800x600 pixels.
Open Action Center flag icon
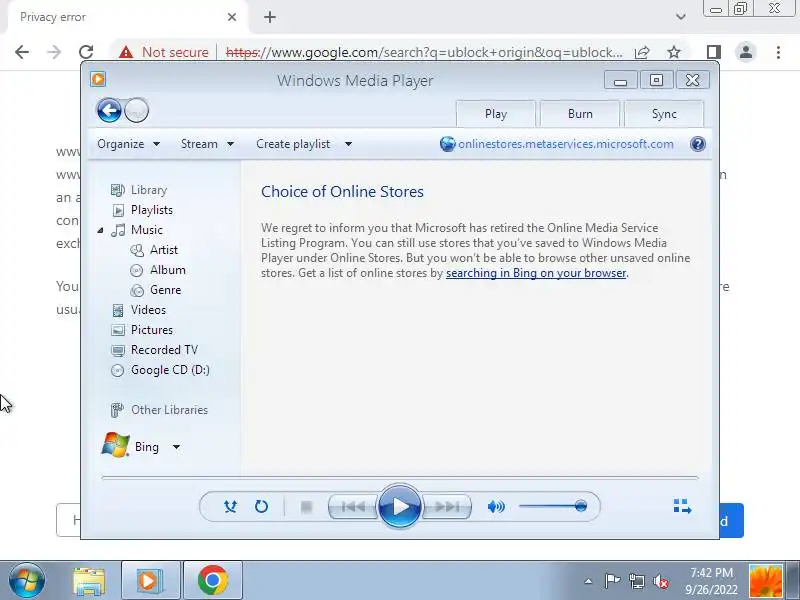coord(612,581)
